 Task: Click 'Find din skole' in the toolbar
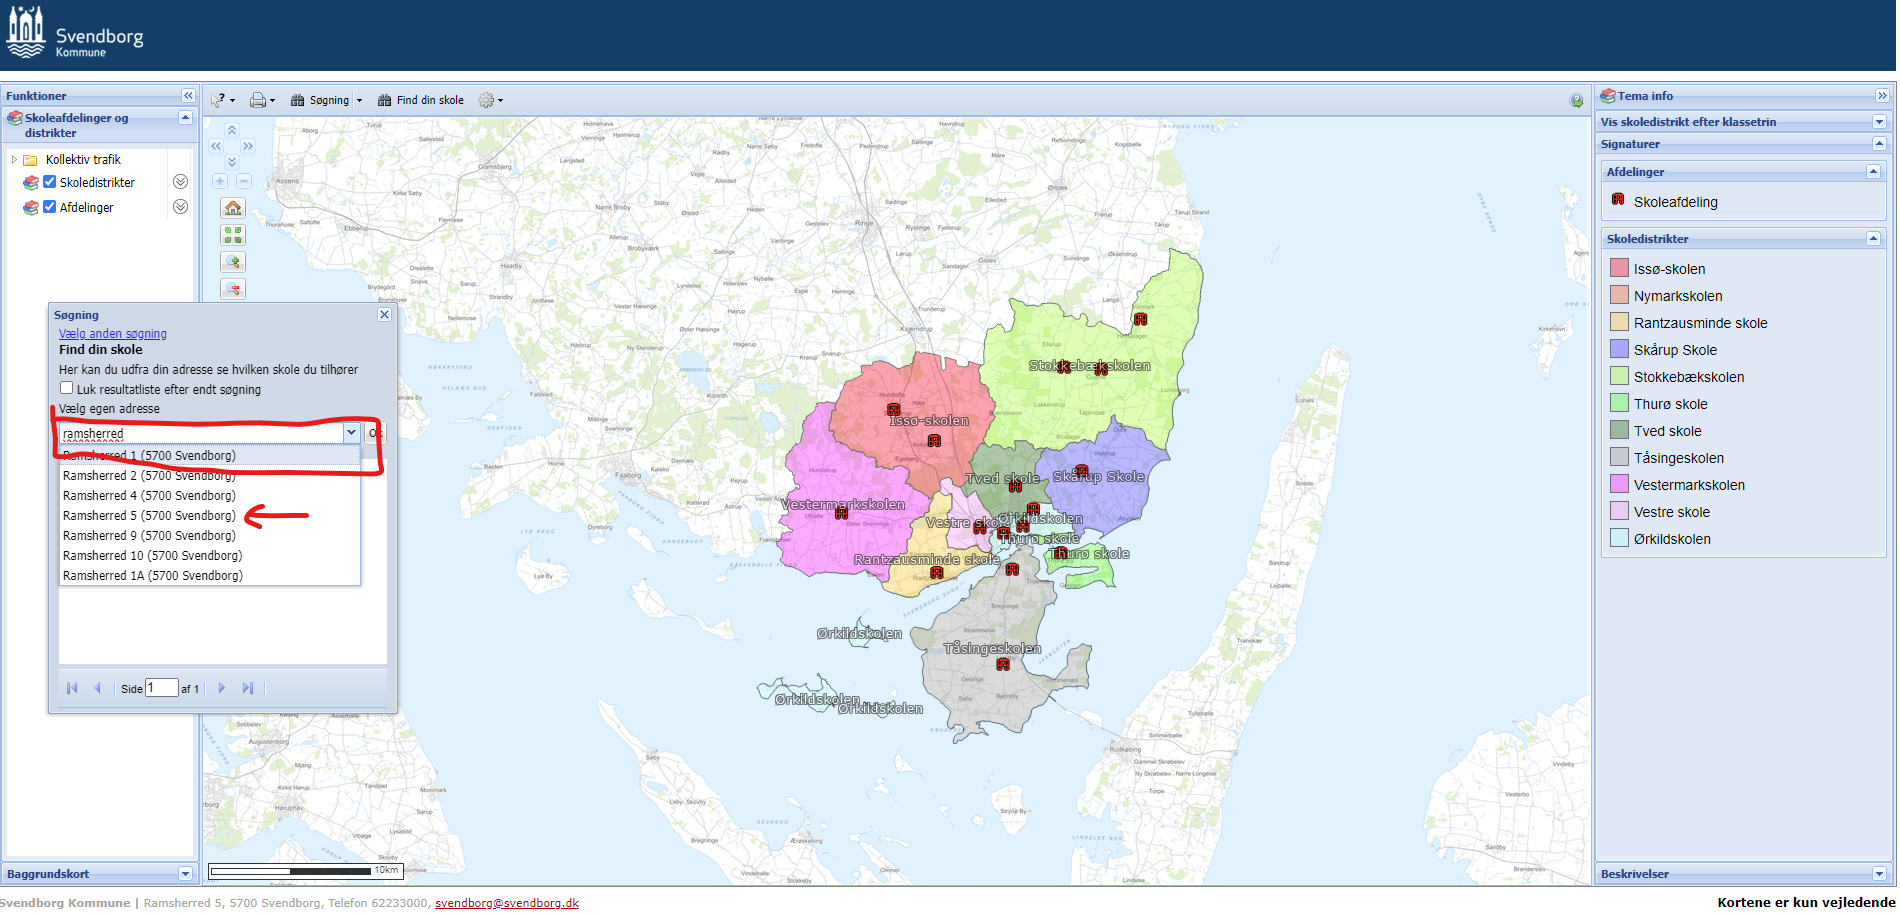(422, 100)
